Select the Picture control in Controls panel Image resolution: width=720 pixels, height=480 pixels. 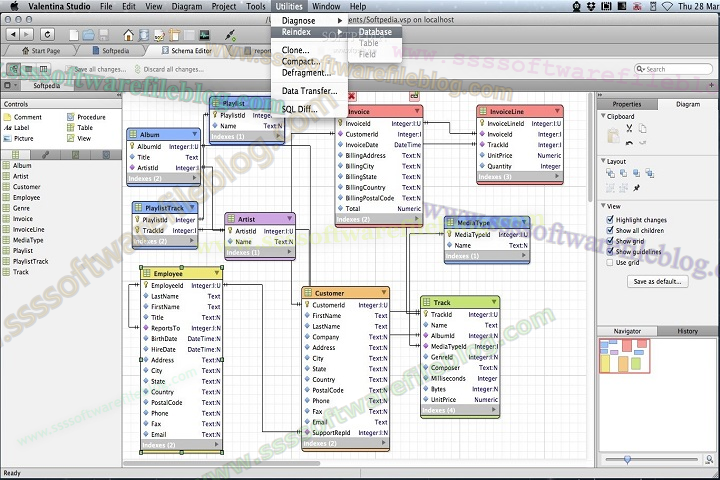tap(18, 138)
